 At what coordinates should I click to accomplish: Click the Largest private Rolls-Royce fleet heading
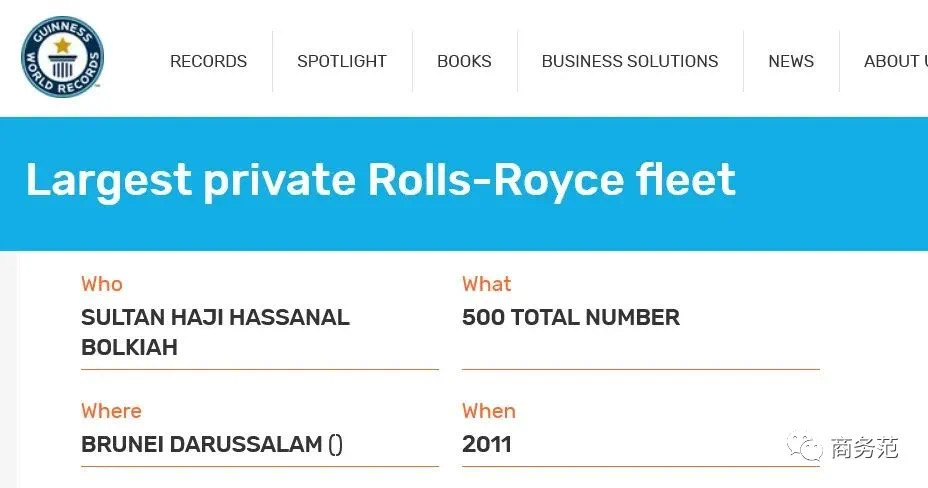pos(380,180)
